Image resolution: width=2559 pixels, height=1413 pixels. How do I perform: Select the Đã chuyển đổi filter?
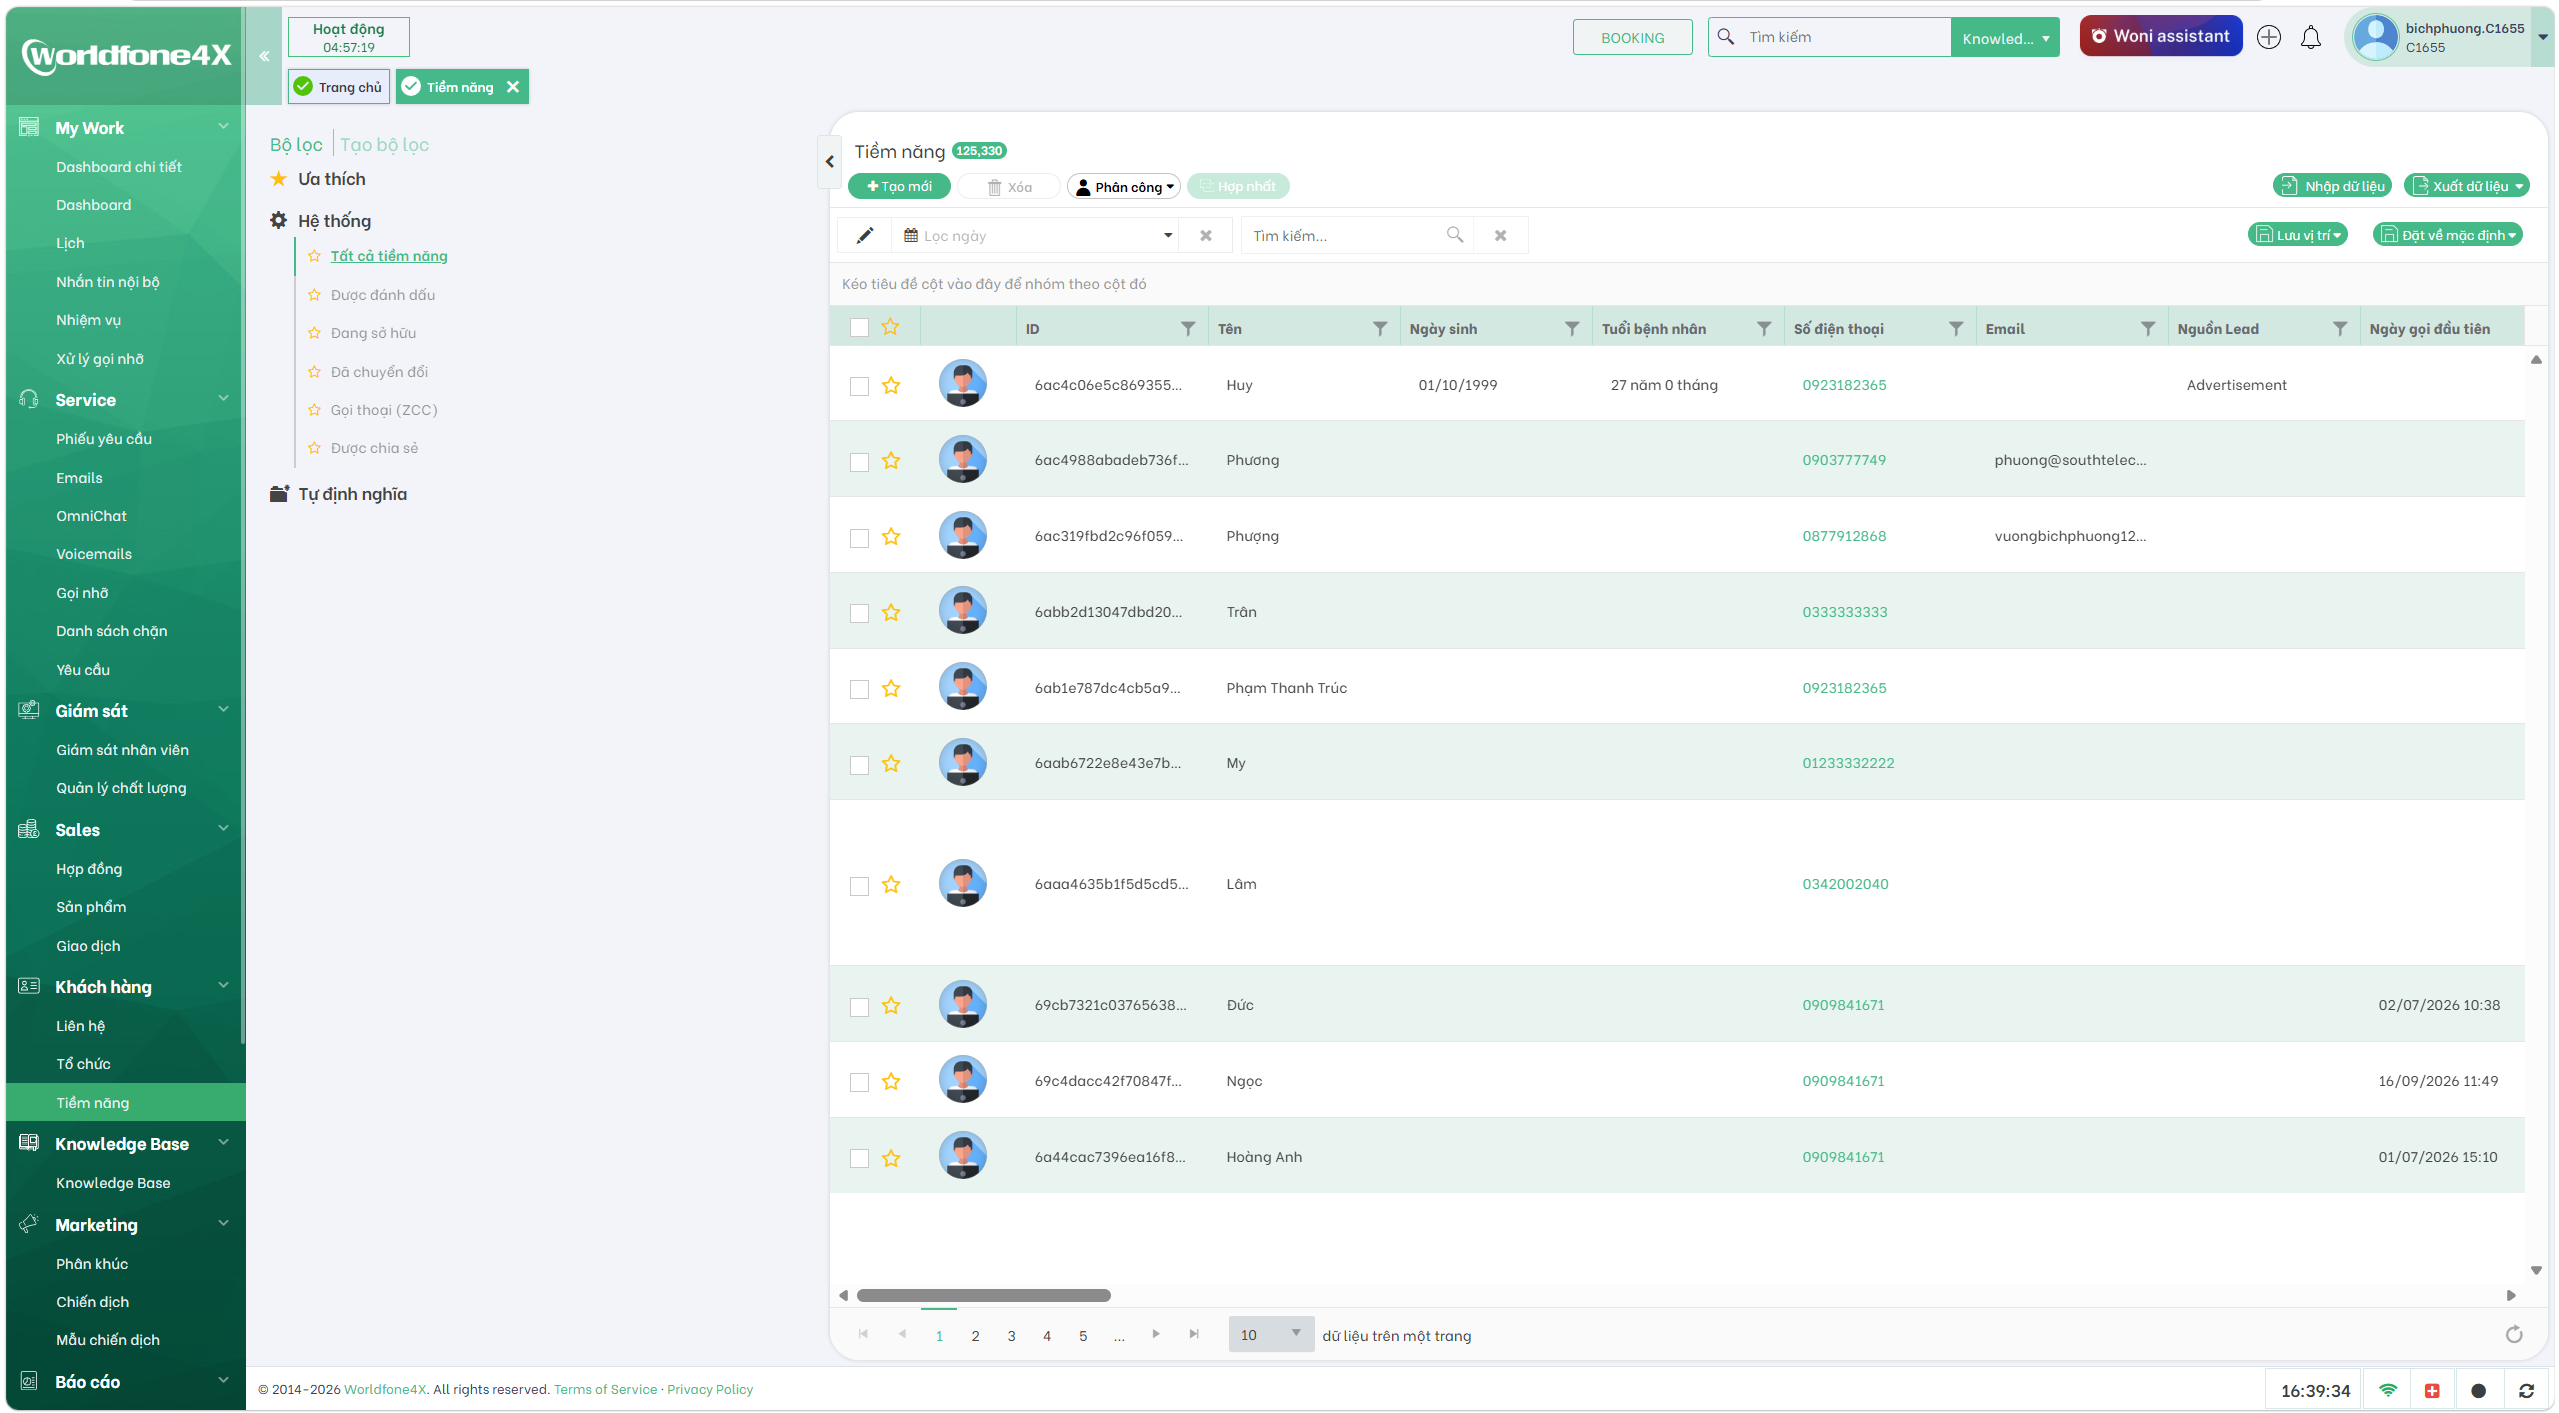pos(379,372)
